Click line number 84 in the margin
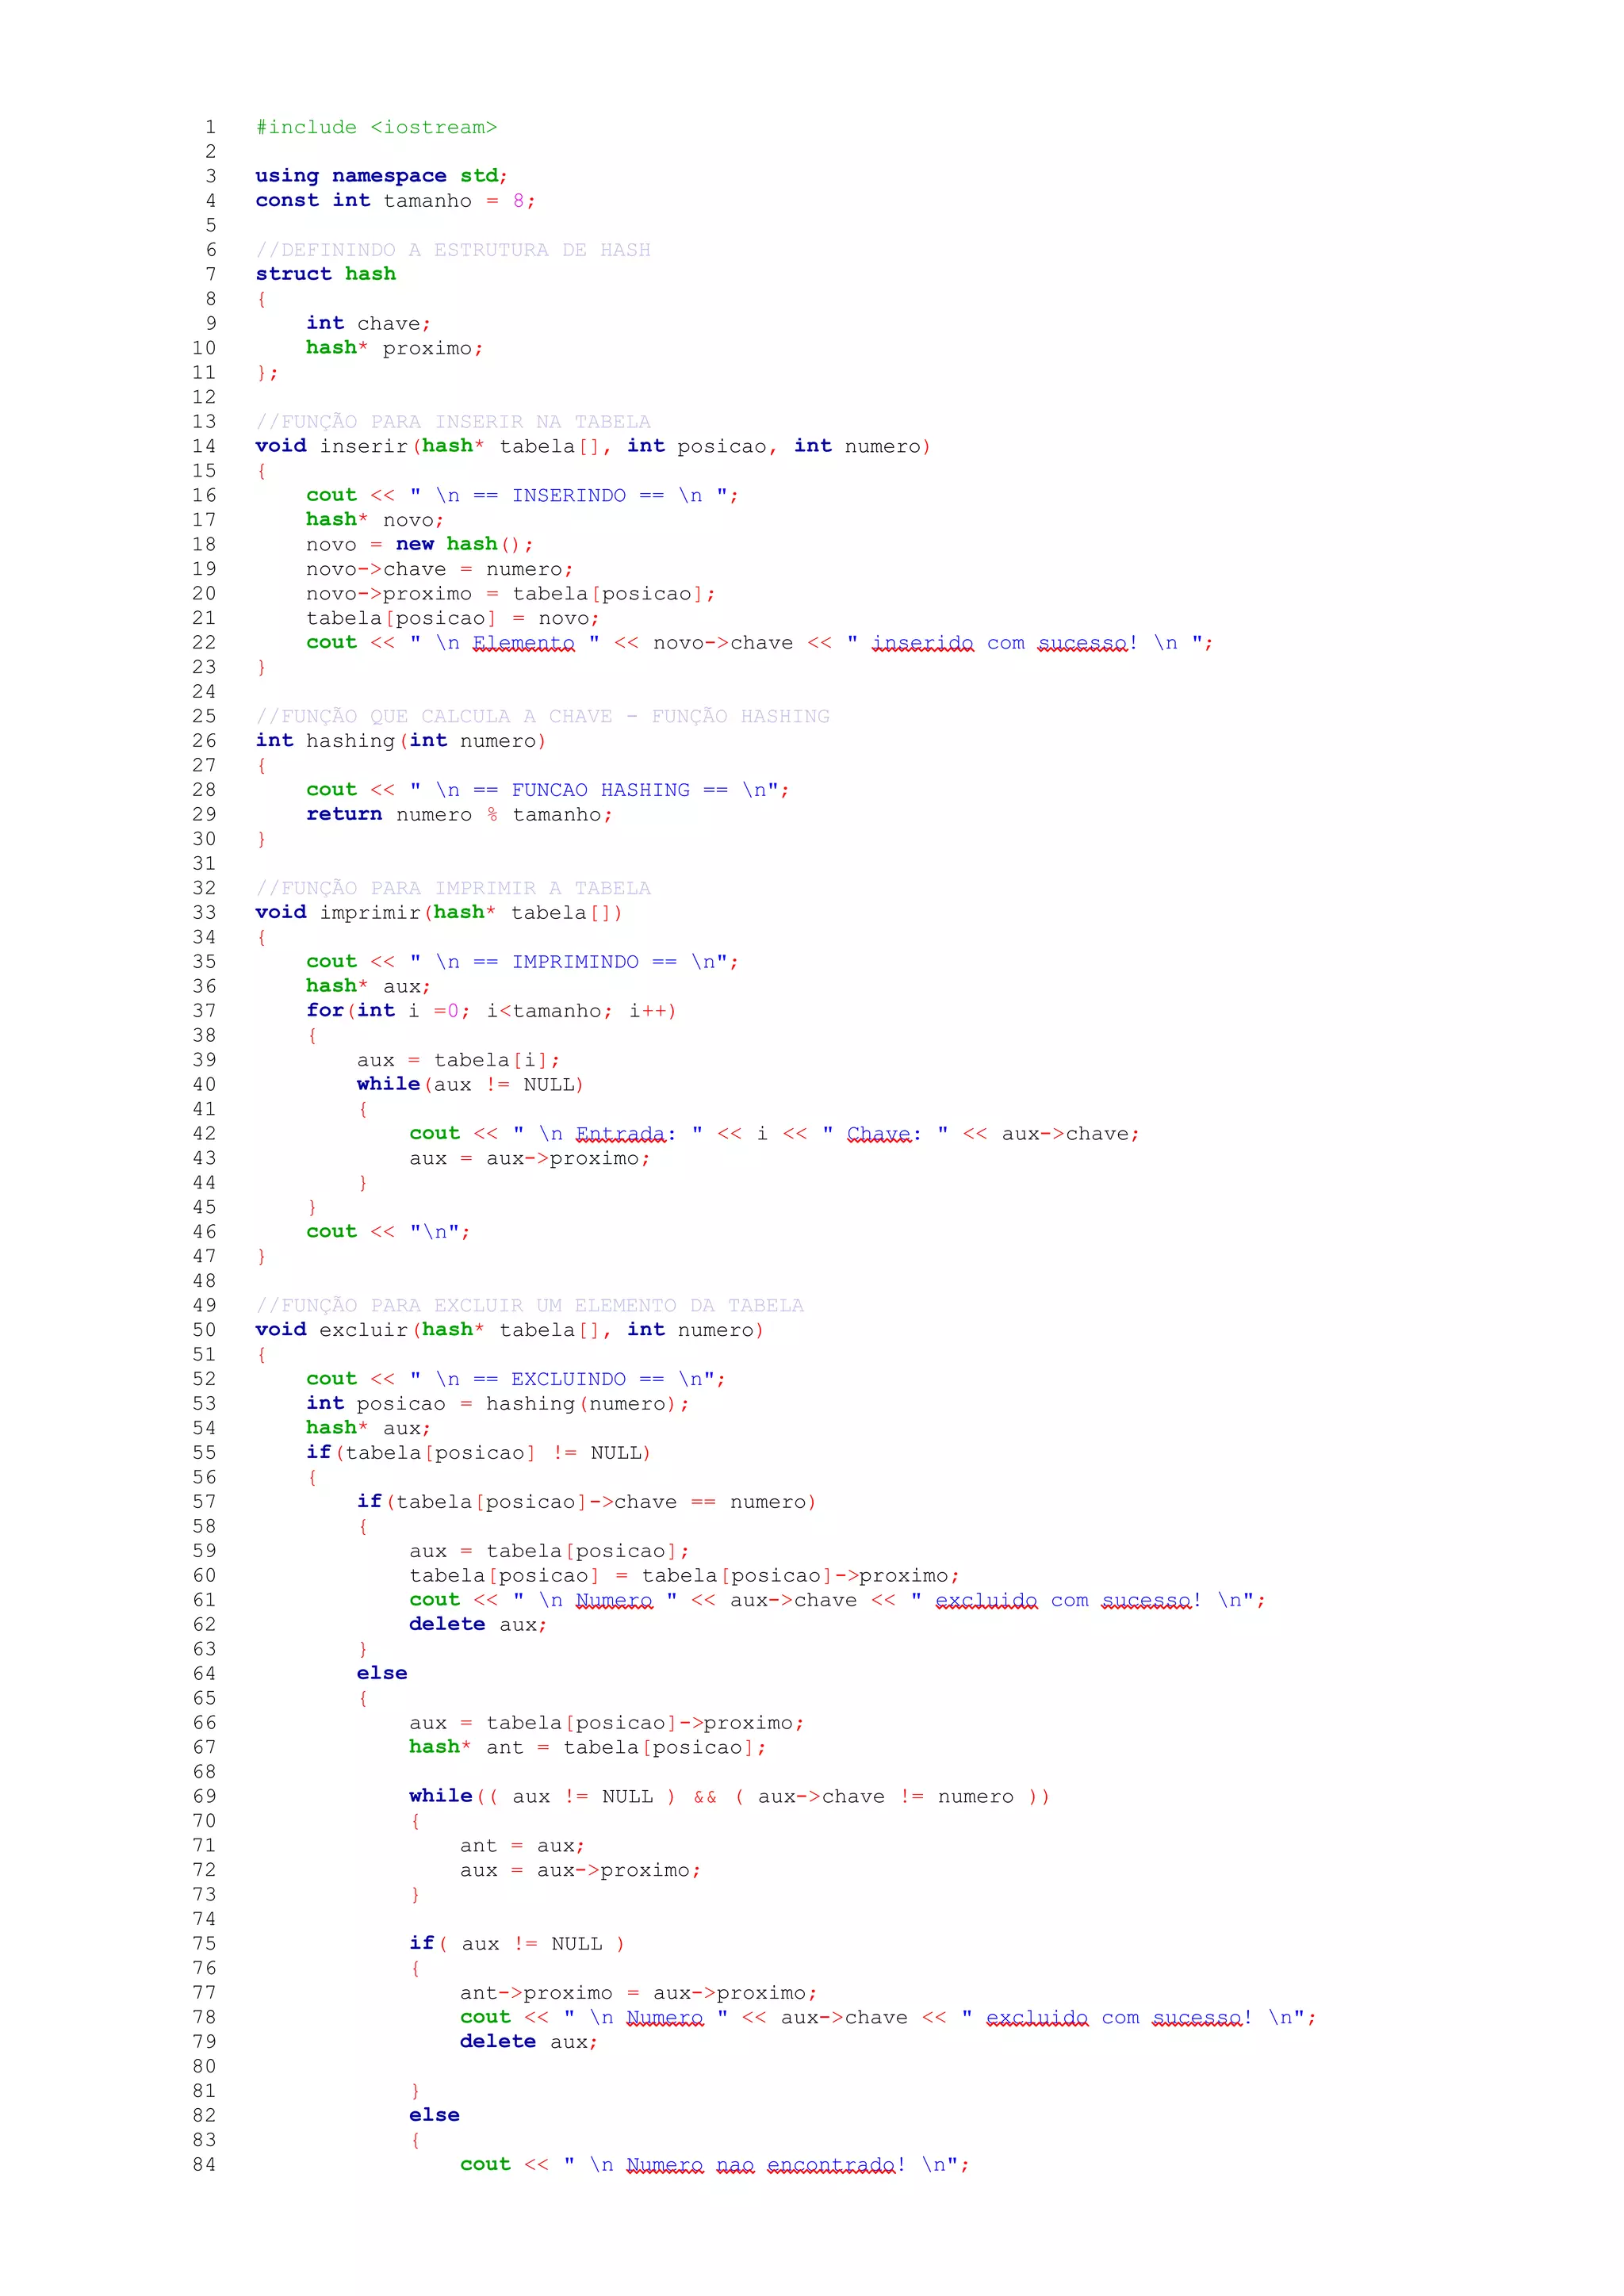The height and width of the screenshot is (2296, 1624). tap(204, 2164)
